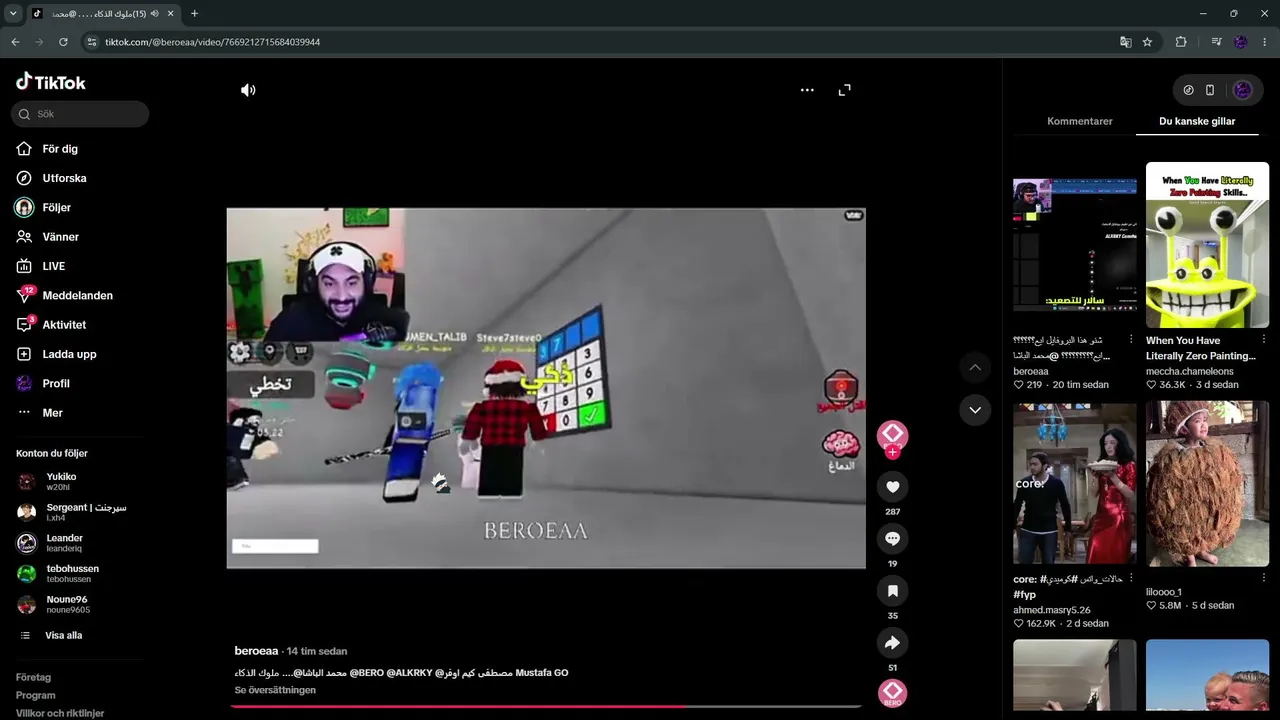
Task: Mute tab via speaker icon on tab
Action: pyautogui.click(x=155, y=14)
